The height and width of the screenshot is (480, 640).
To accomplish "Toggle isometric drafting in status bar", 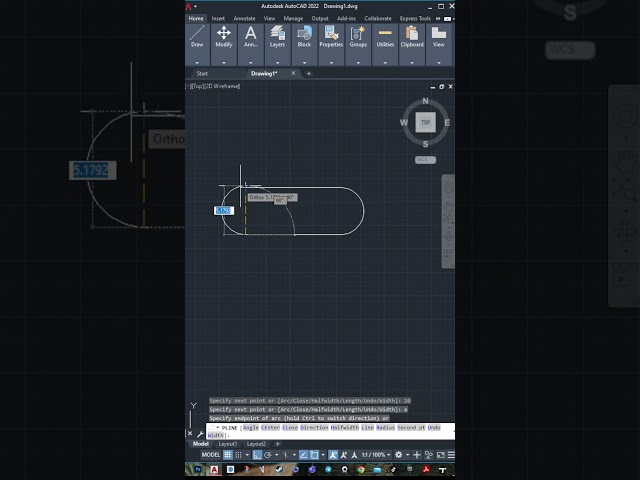I will click(285, 455).
